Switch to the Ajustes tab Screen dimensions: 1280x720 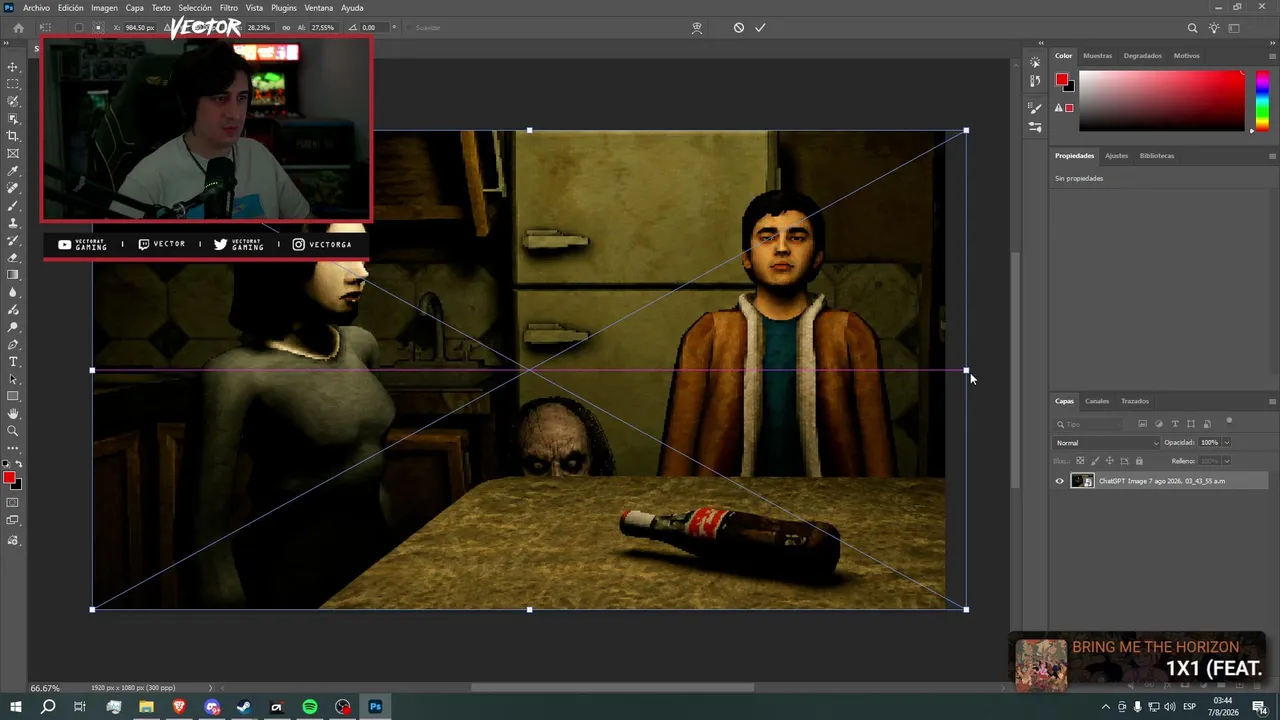coord(1116,156)
